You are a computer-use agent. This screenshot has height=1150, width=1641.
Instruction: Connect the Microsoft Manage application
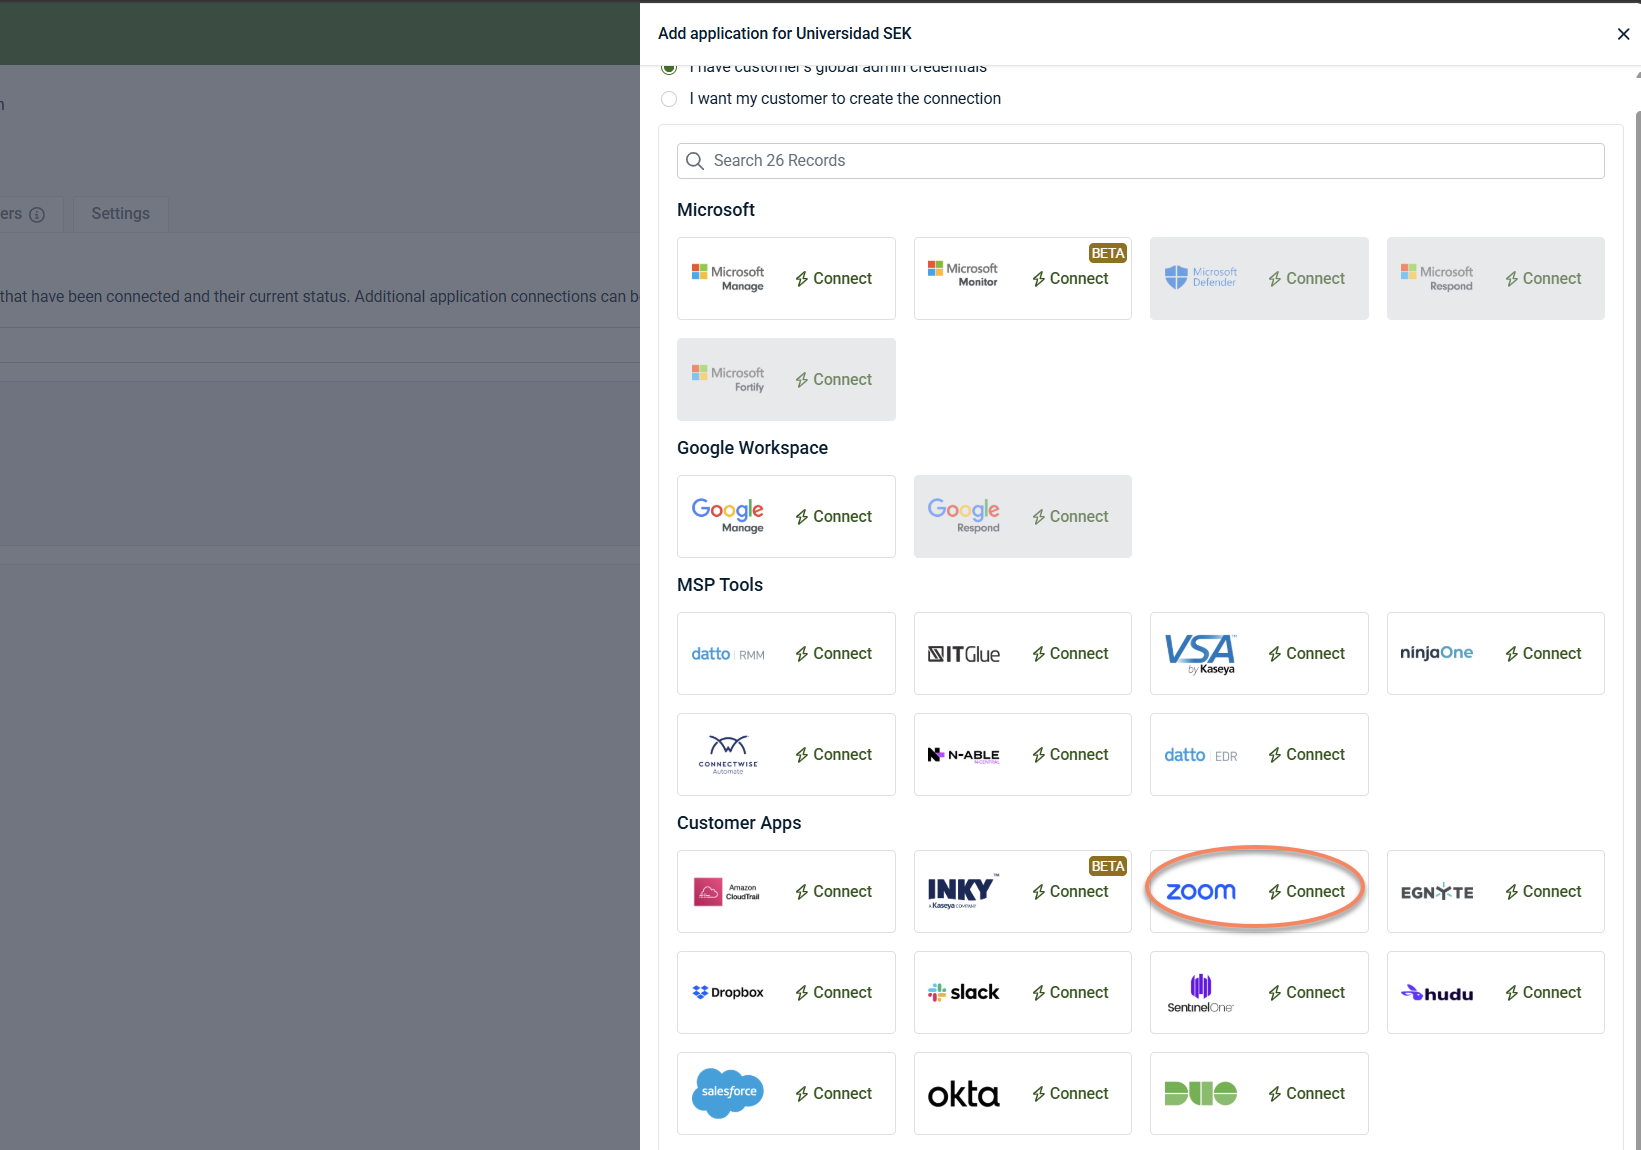834,279
